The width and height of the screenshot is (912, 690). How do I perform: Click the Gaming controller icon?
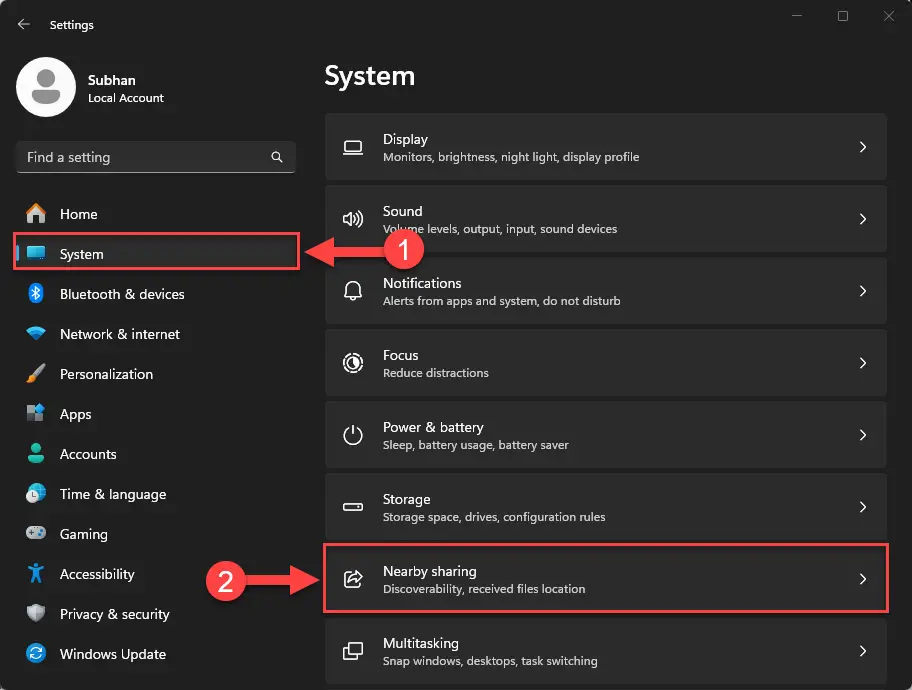pos(36,534)
